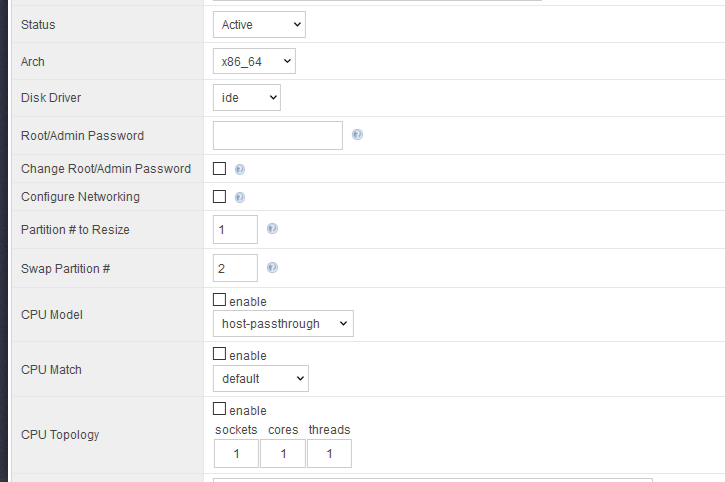725x482 pixels.
Task: Expand the host-passthrough CPU Model dropdown
Action: point(283,324)
